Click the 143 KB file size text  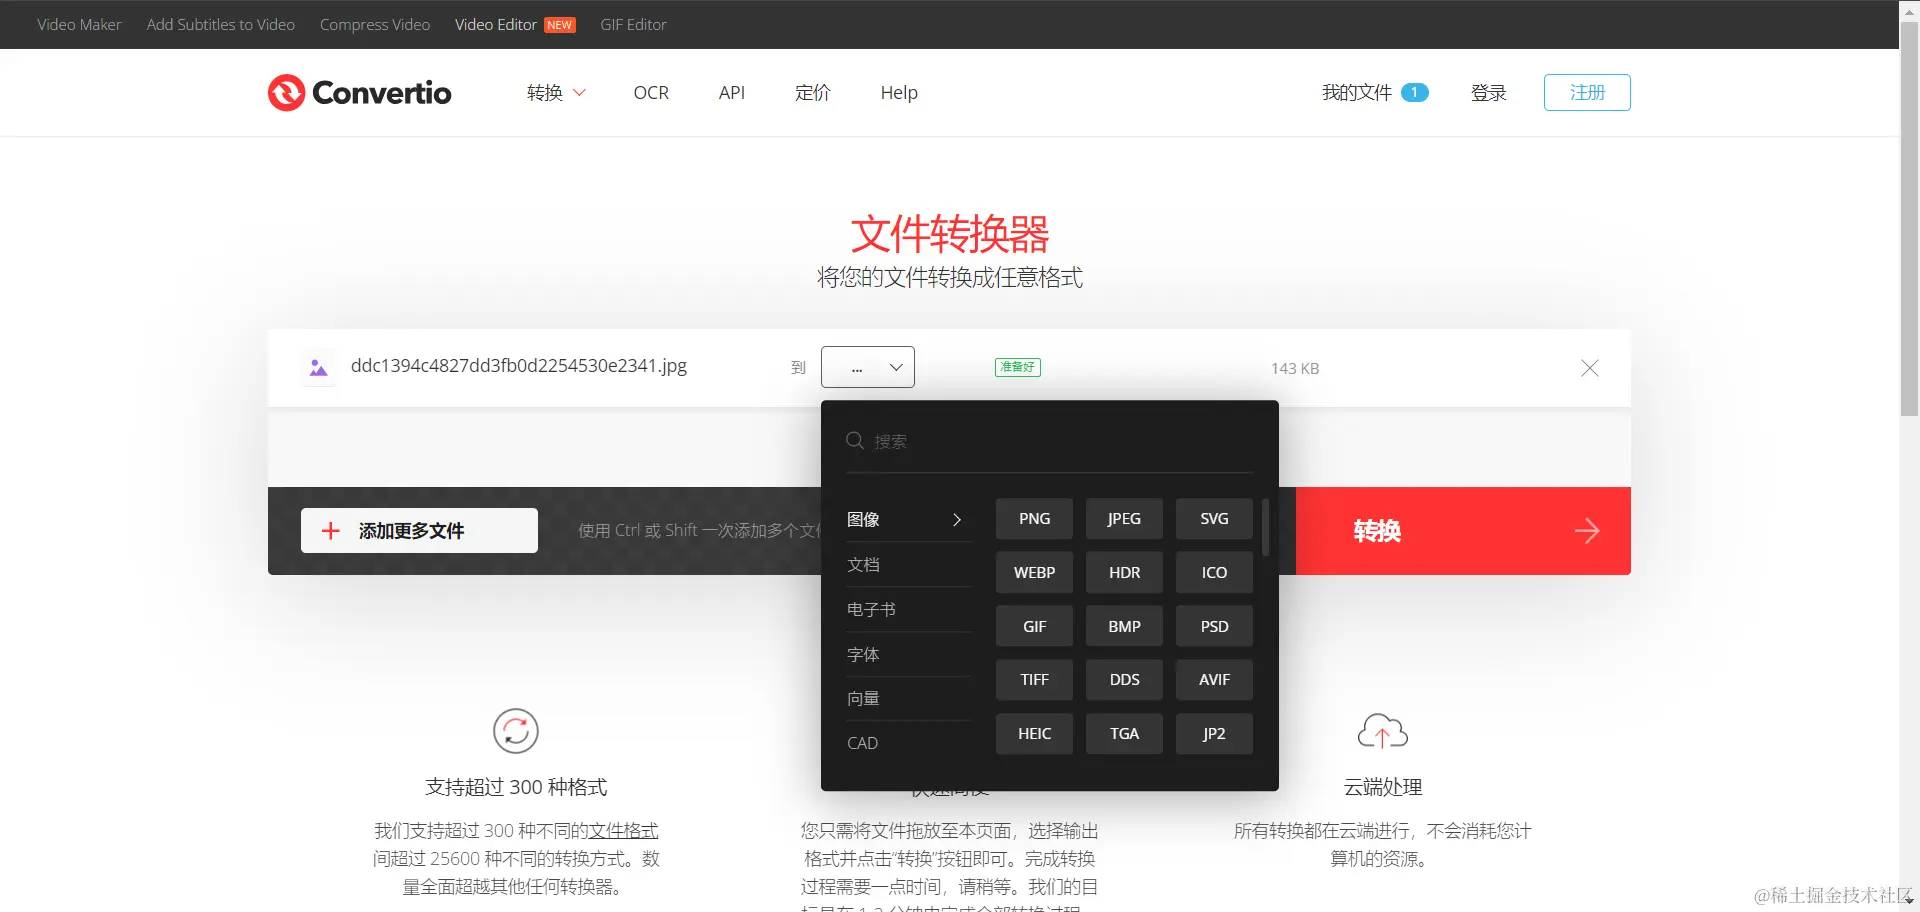(x=1295, y=369)
